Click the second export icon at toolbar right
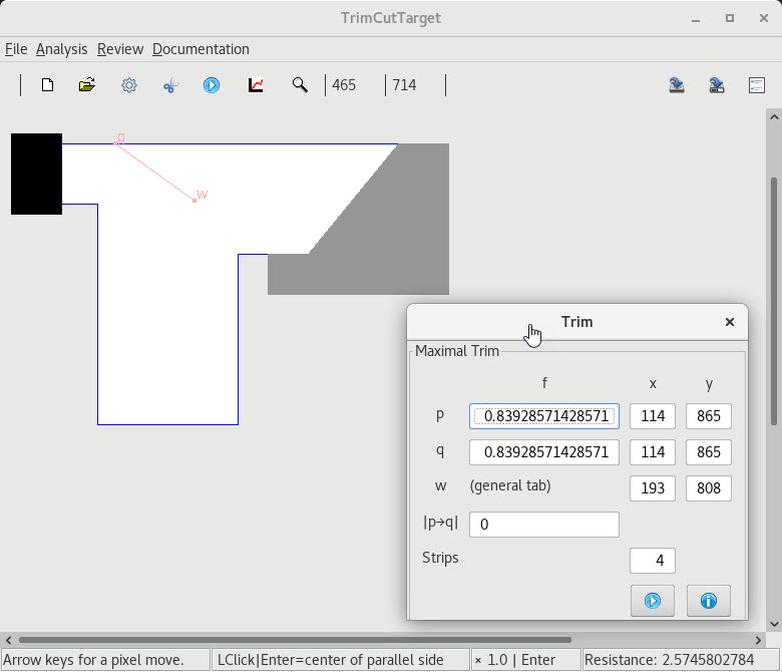 [716, 85]
